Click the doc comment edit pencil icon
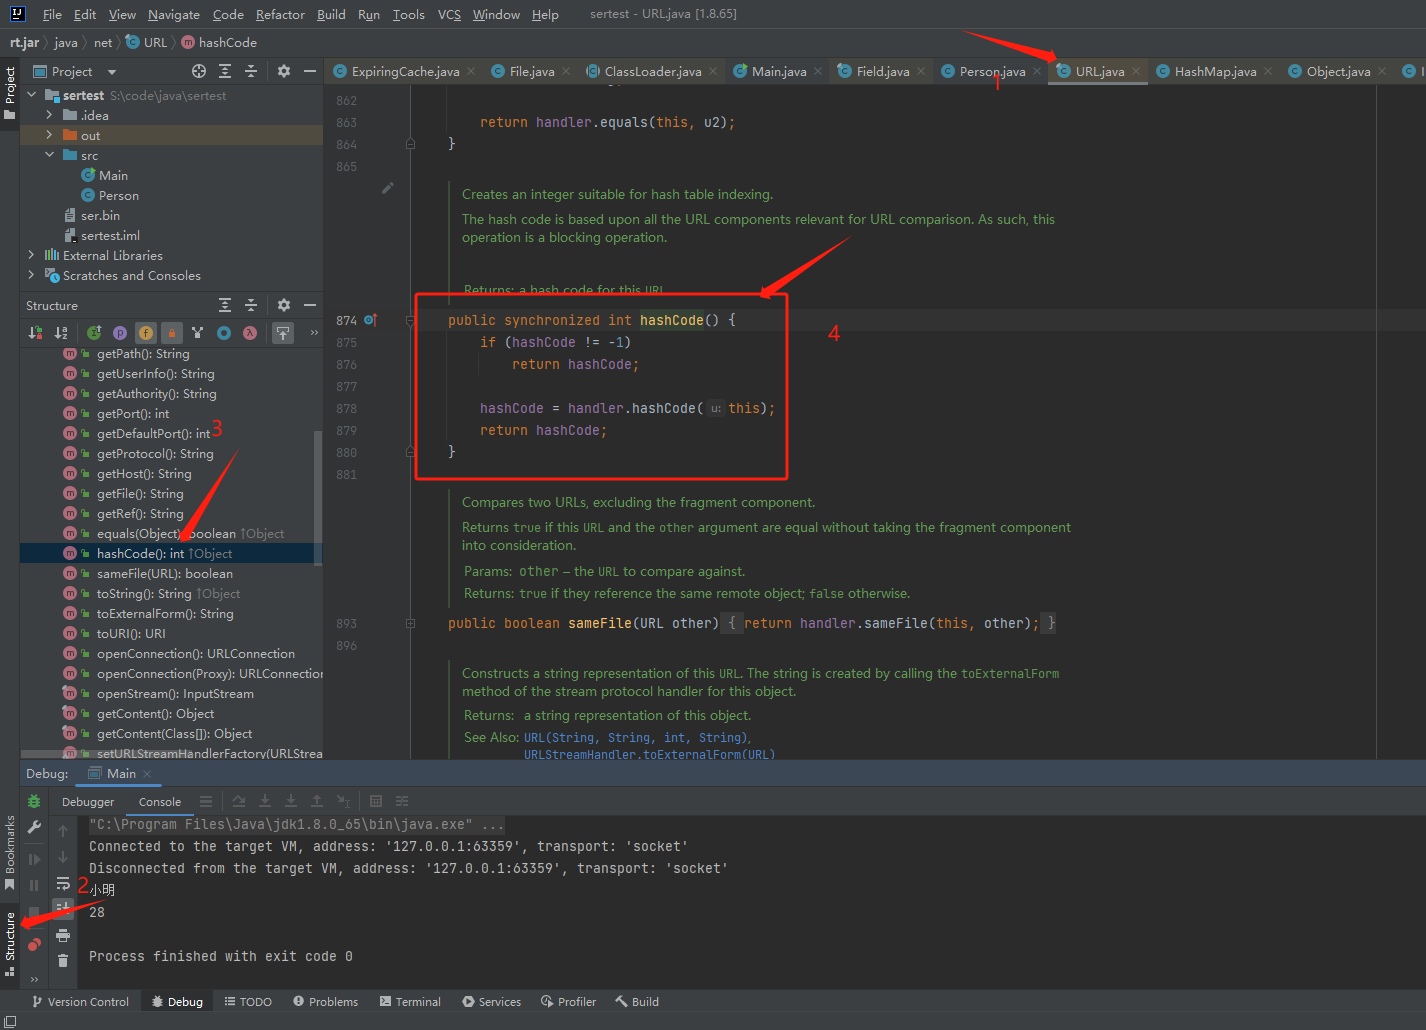Viewport: 1426px width, 1030px height. point(388,188)
